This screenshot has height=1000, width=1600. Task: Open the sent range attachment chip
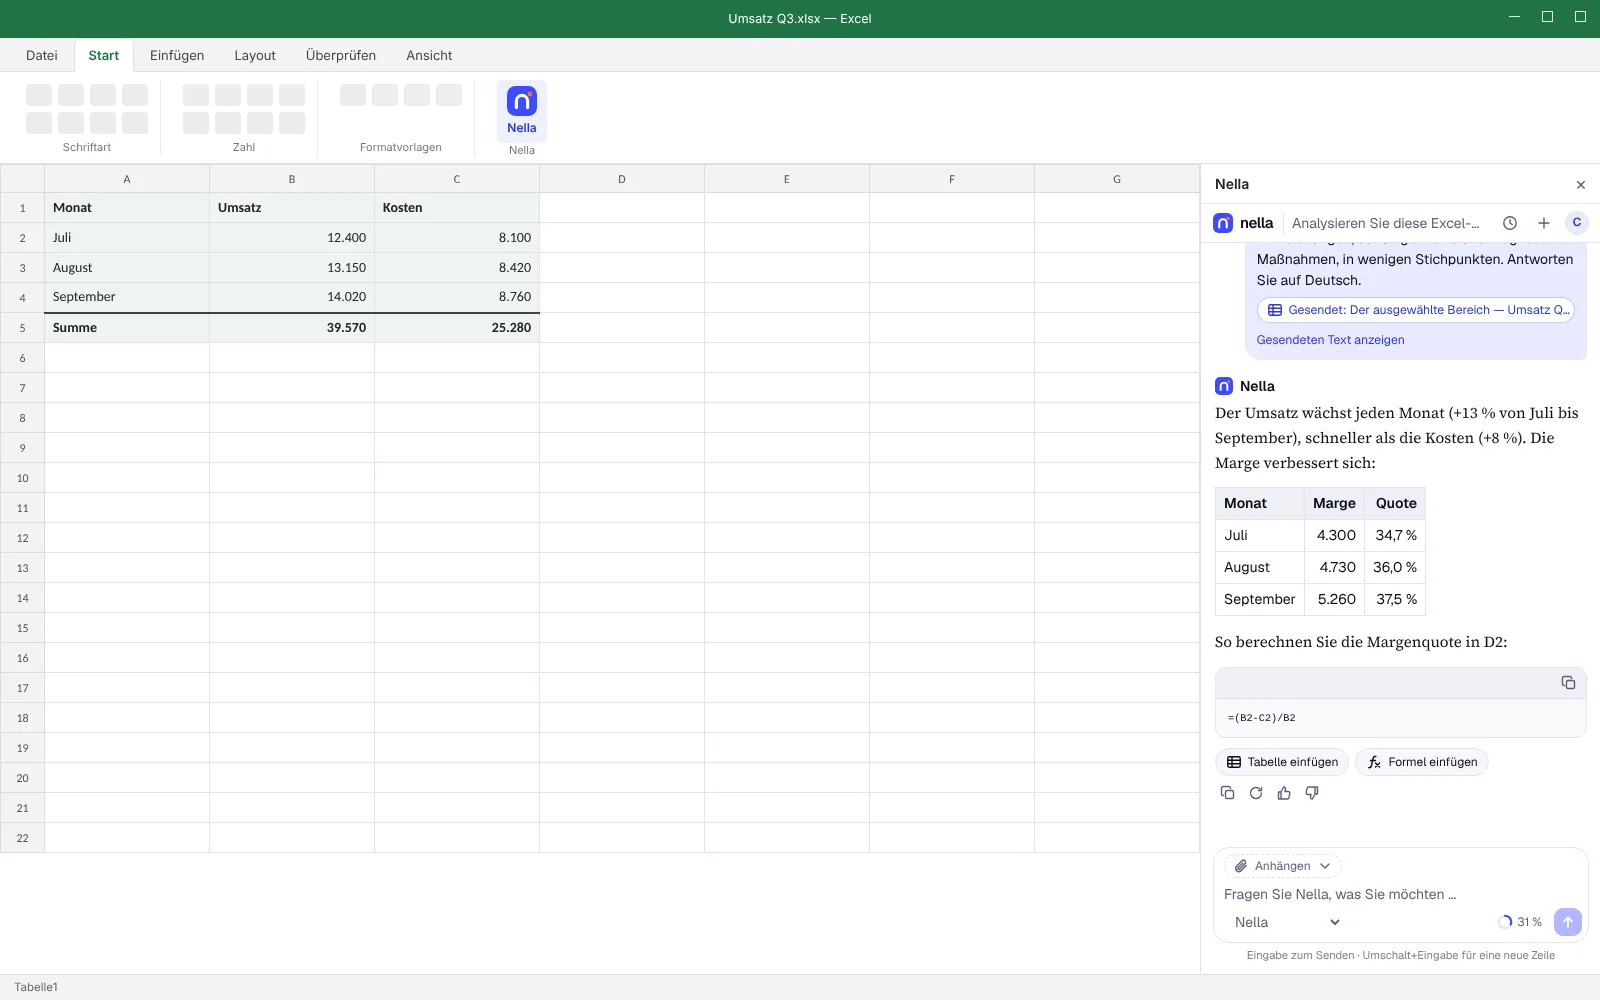coord(1416,310)
